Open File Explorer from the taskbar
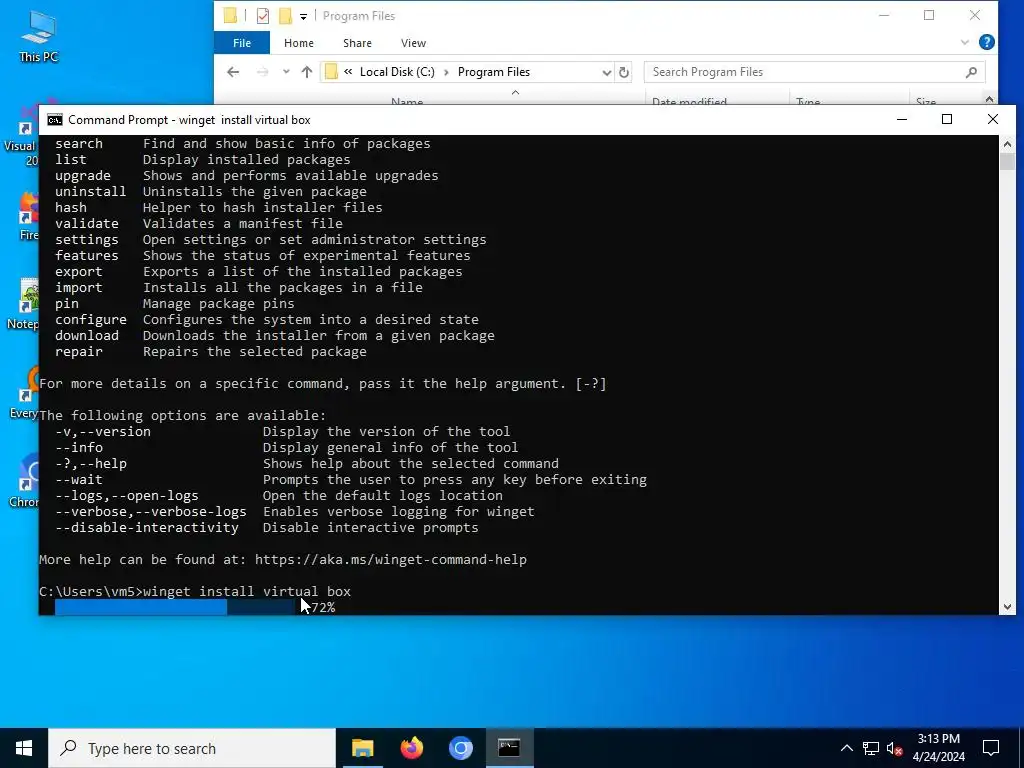This screenshot has height=768, width=1024. tap(362, 748)
